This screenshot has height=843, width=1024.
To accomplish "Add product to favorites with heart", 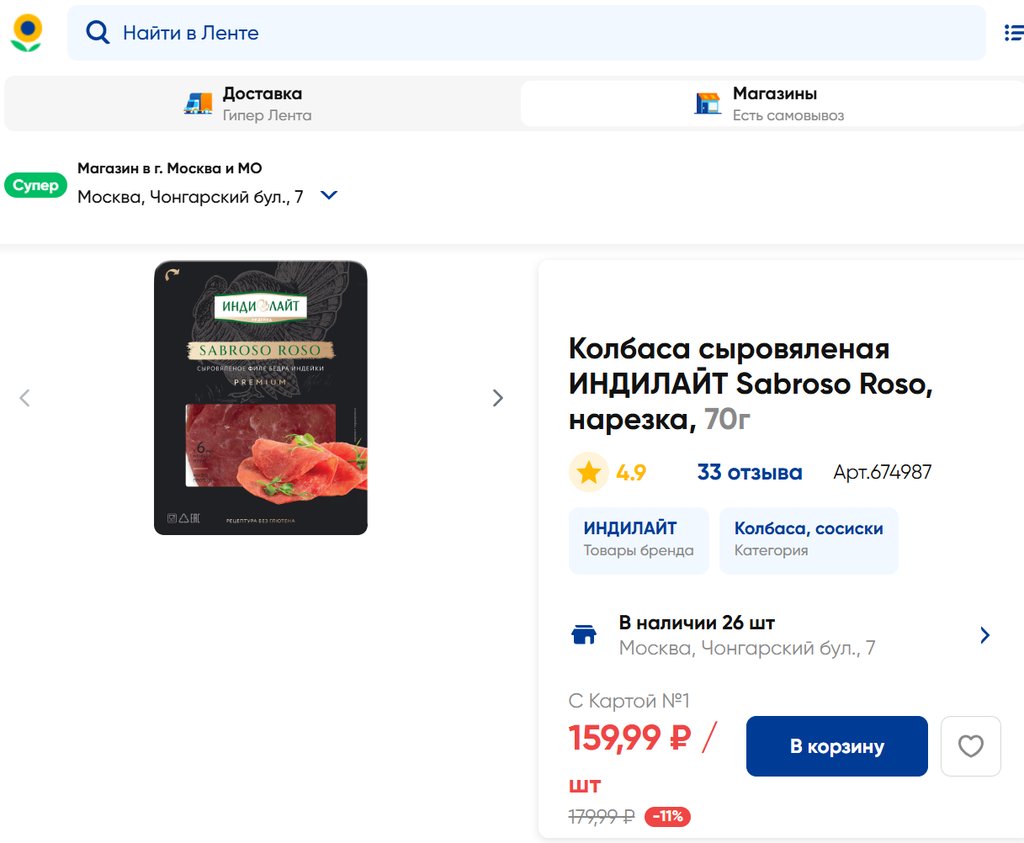I will 970,746.
